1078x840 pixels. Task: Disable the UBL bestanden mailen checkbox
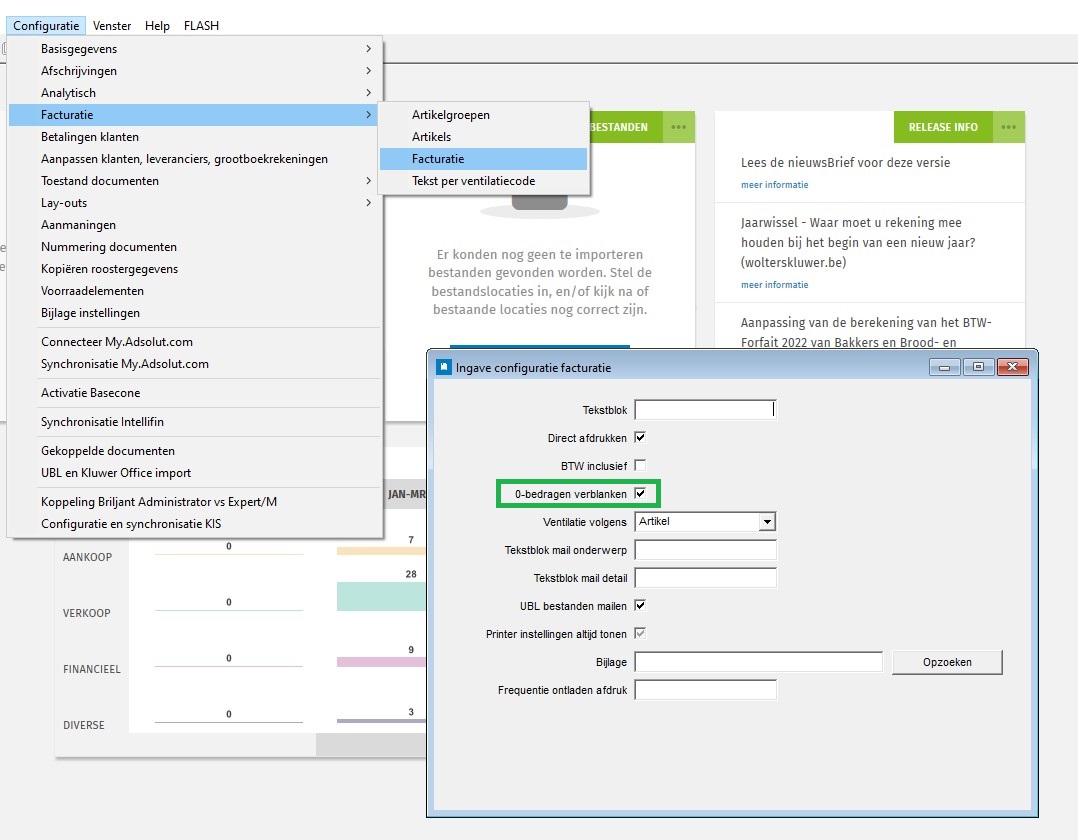coord(640,605)
